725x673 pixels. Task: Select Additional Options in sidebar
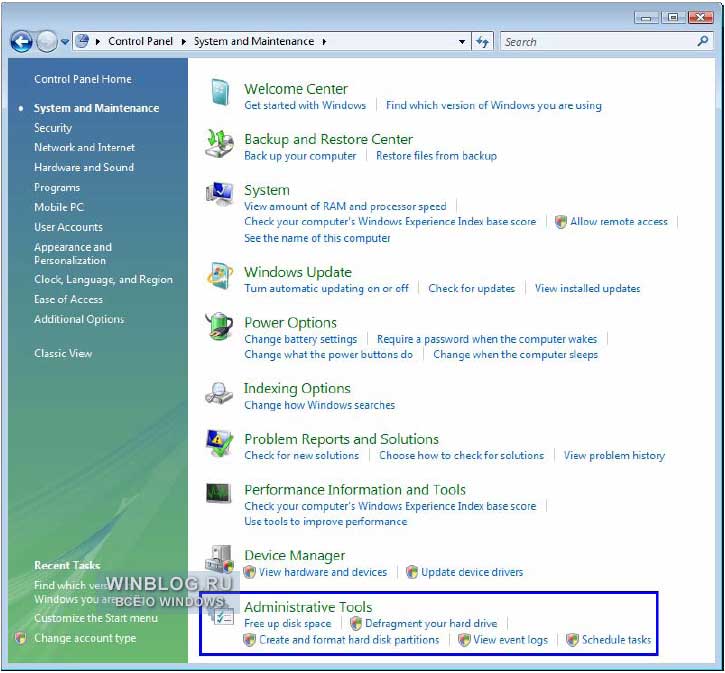pos(79,319)
